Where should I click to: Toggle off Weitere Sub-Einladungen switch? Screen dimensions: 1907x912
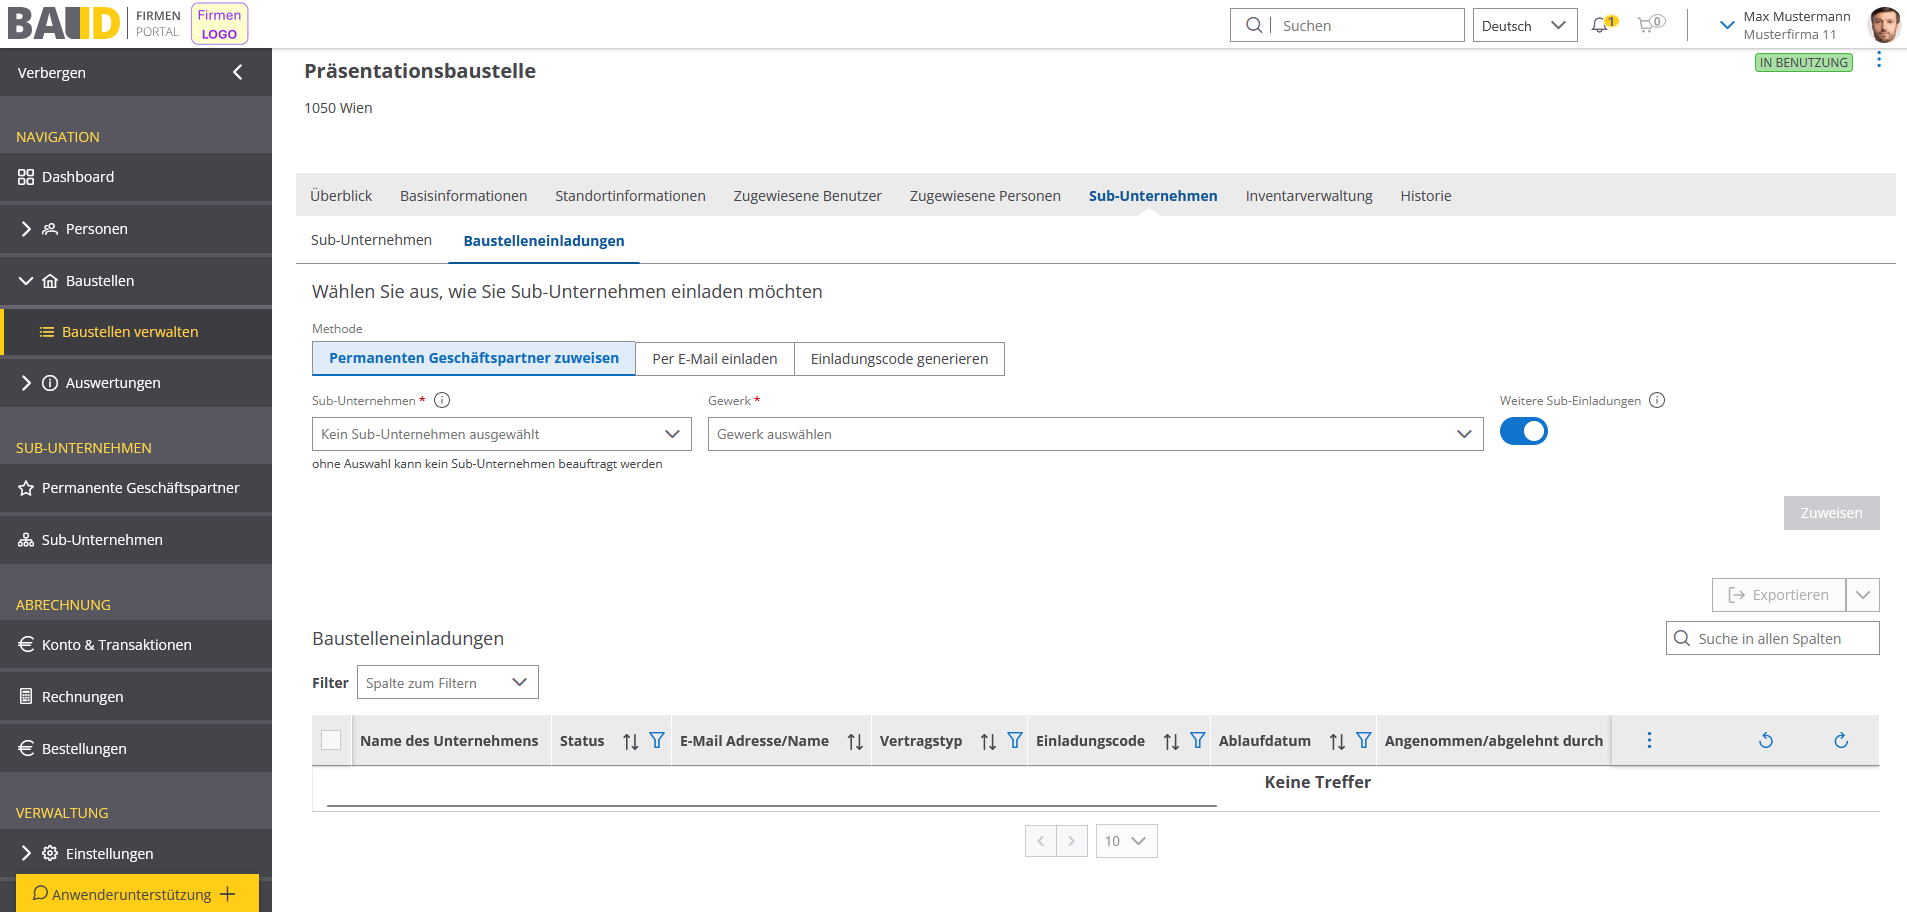coord(1523,432)
